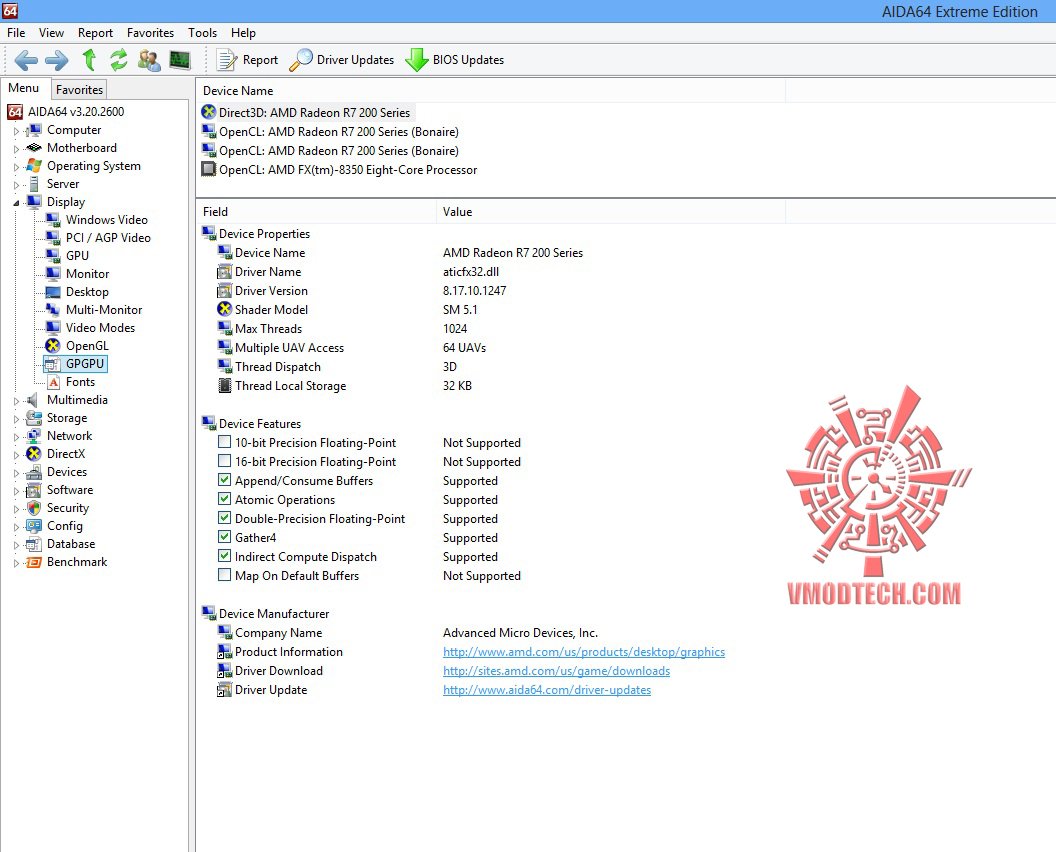Expand the Multimedia tree node

tap(16, 401)
